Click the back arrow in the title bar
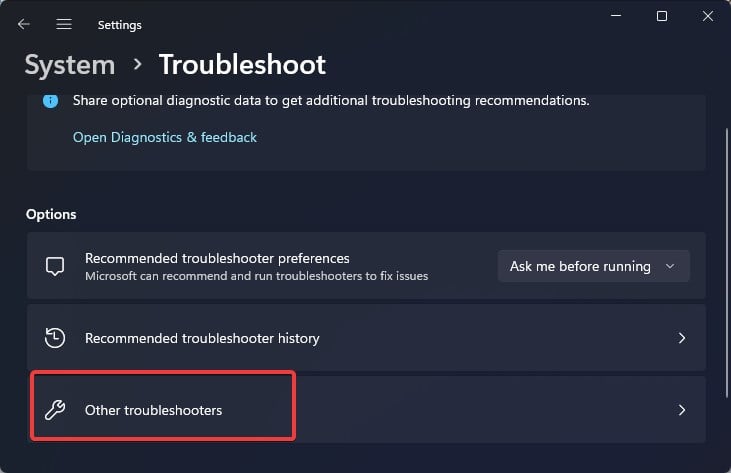731x473 pixels. pyautogui.click(x=24, y=24)
